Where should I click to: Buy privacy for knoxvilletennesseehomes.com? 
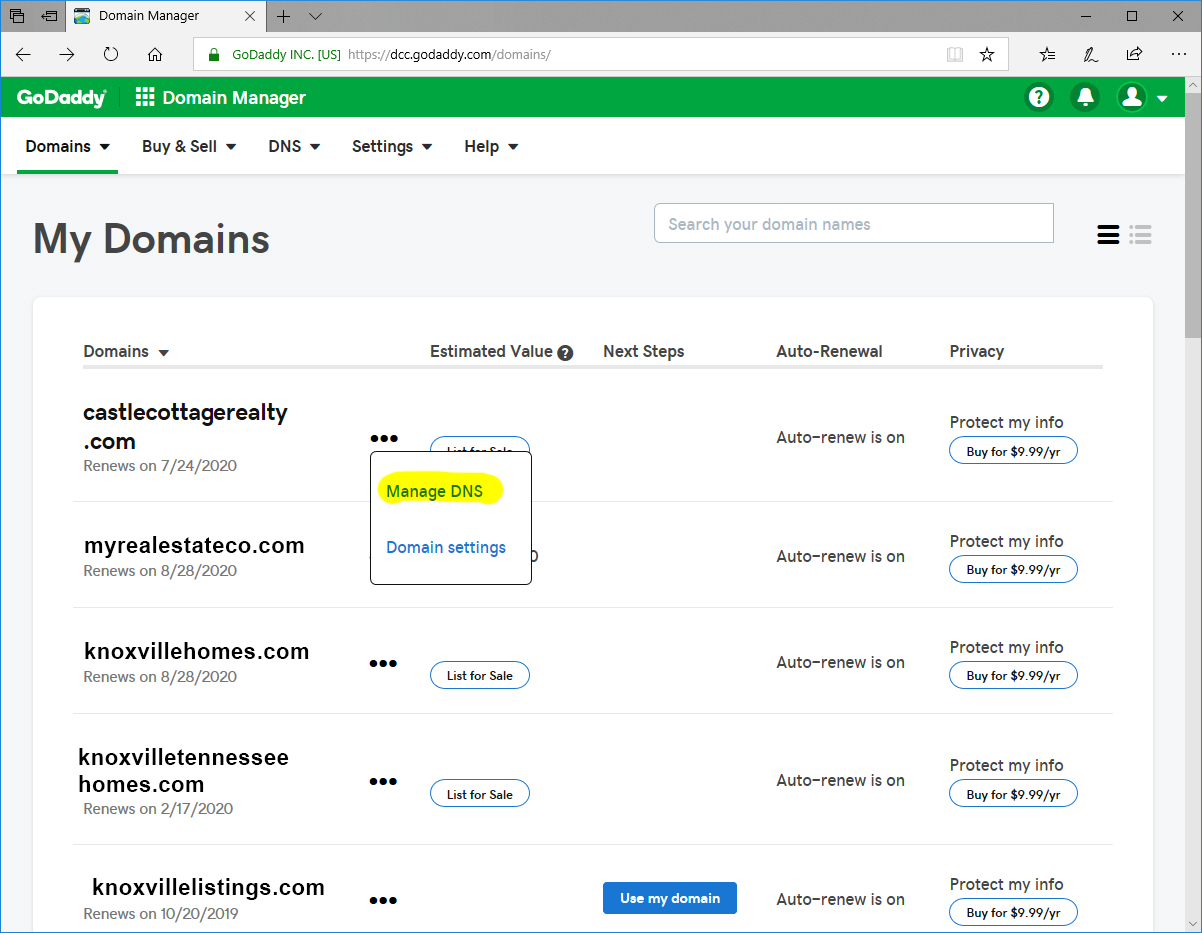(1013, 794)
